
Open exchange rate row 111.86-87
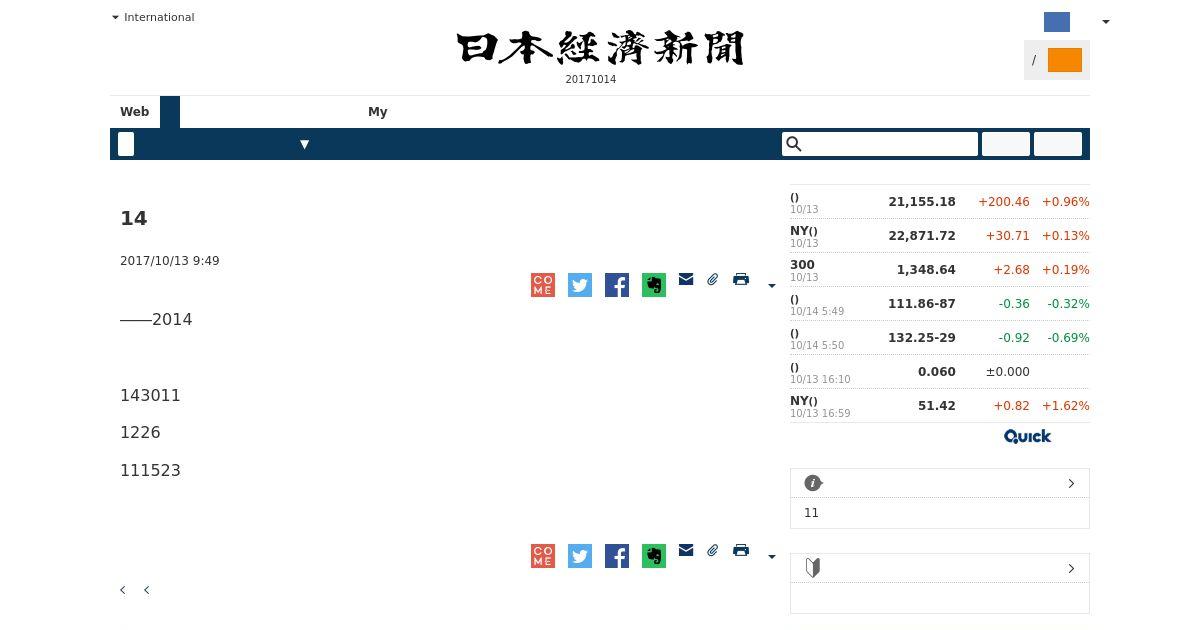940,304
